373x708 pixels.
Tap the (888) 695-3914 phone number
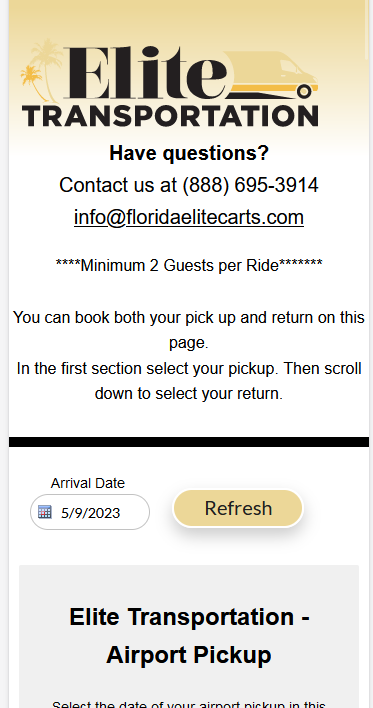(x=251, y=185)
